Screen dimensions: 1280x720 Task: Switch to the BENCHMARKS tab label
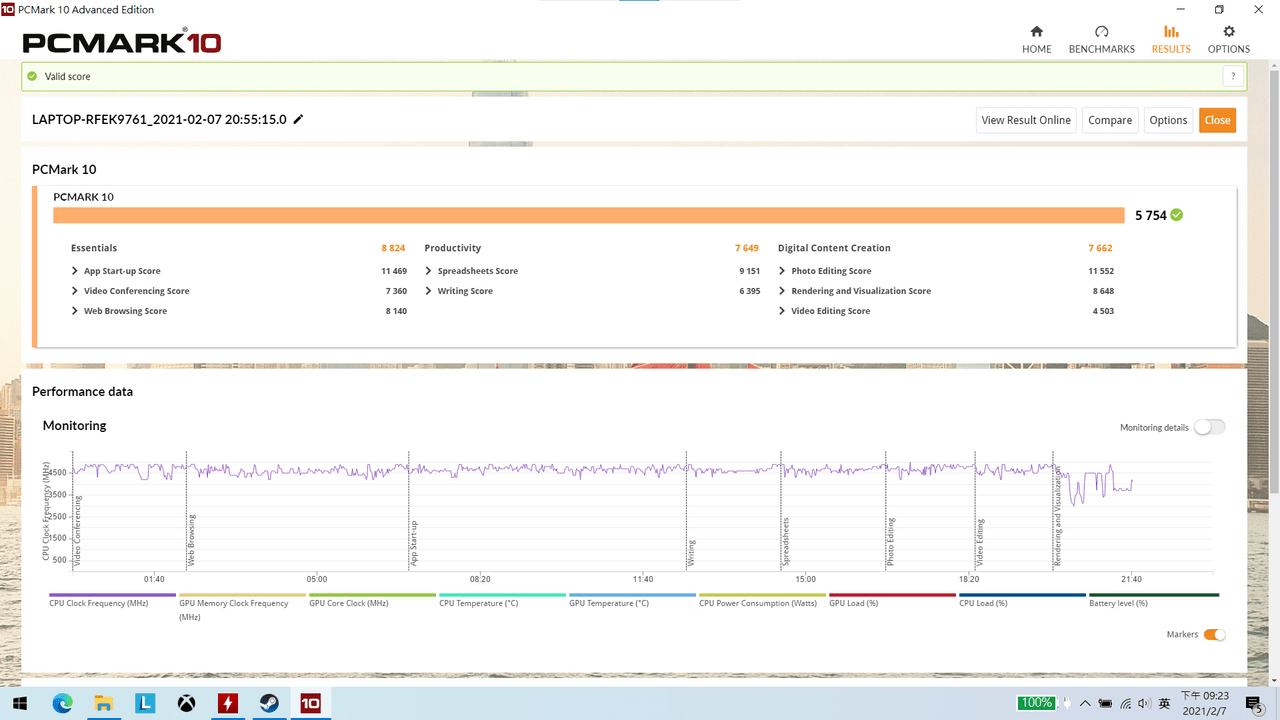(x=1102, y=49)
